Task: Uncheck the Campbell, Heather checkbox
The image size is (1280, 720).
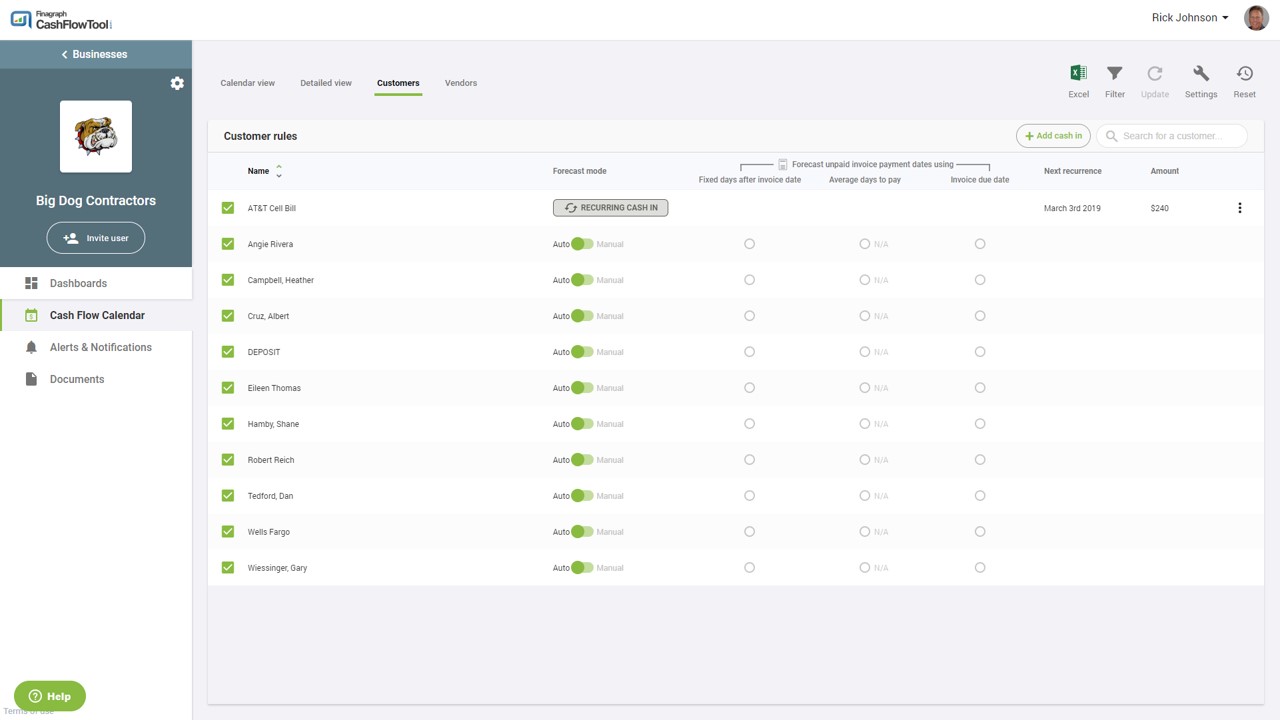Action: pyautogui.click(x=228, y=280)
